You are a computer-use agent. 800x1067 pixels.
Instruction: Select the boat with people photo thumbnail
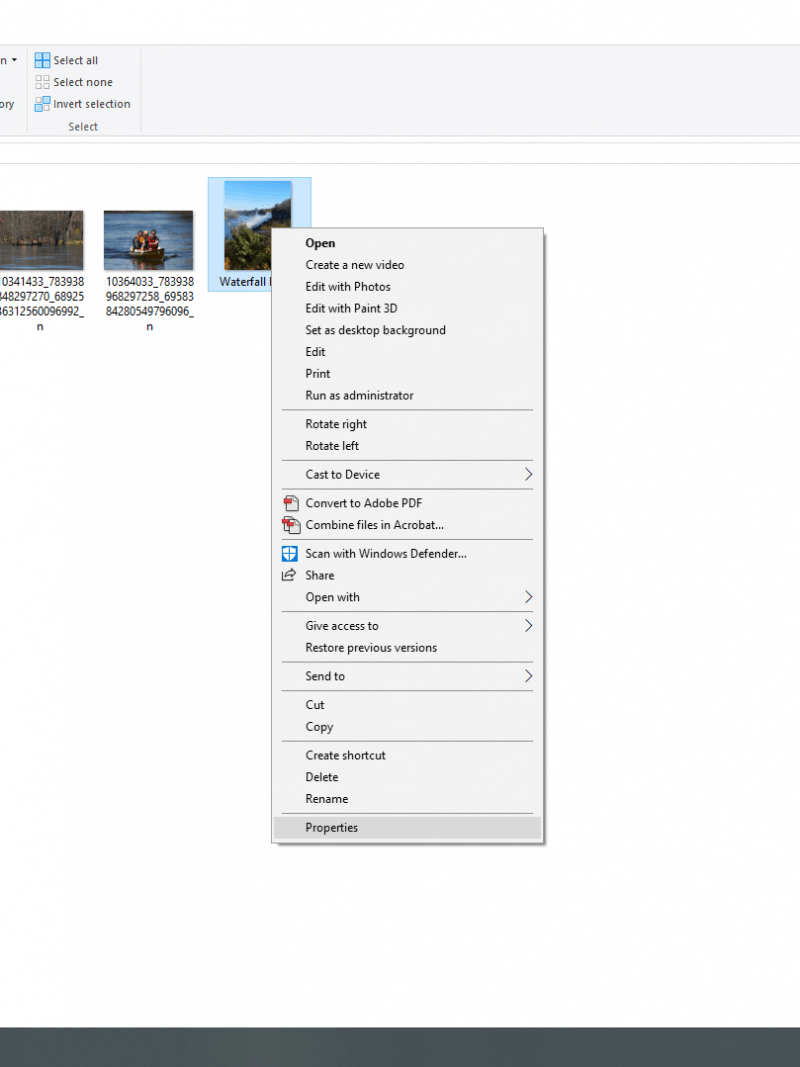148,240
